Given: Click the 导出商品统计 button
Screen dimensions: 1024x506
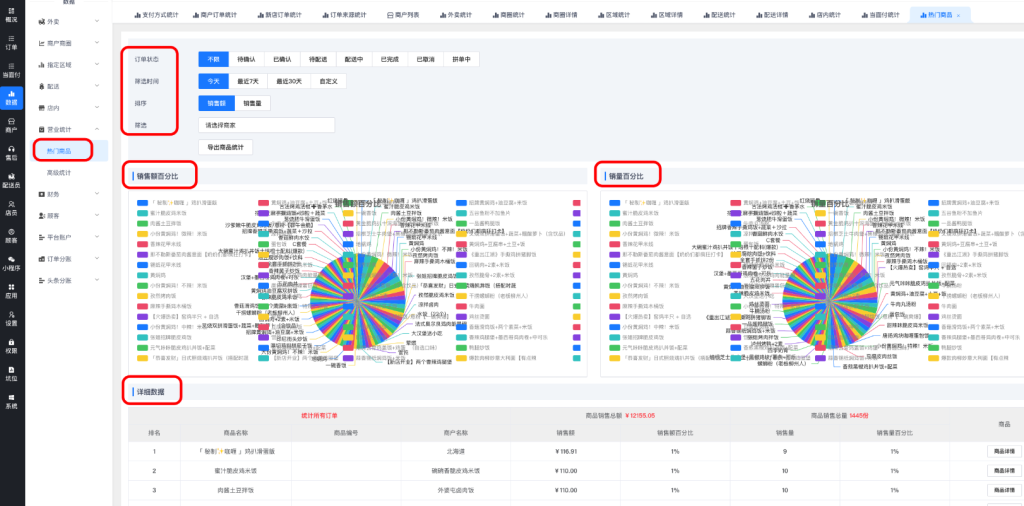Looking at the screenshot, I should (x=225, y=148).
